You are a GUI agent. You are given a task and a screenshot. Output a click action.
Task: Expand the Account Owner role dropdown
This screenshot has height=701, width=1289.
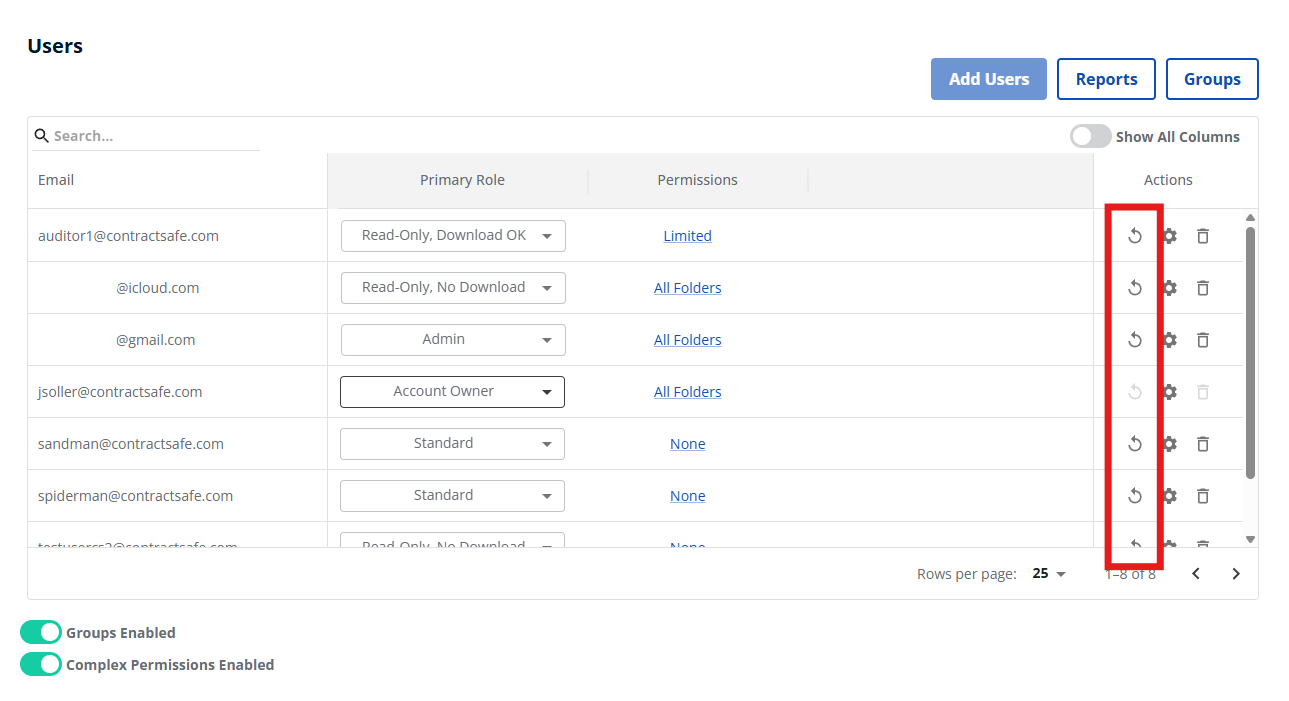[x=452, y=392]
